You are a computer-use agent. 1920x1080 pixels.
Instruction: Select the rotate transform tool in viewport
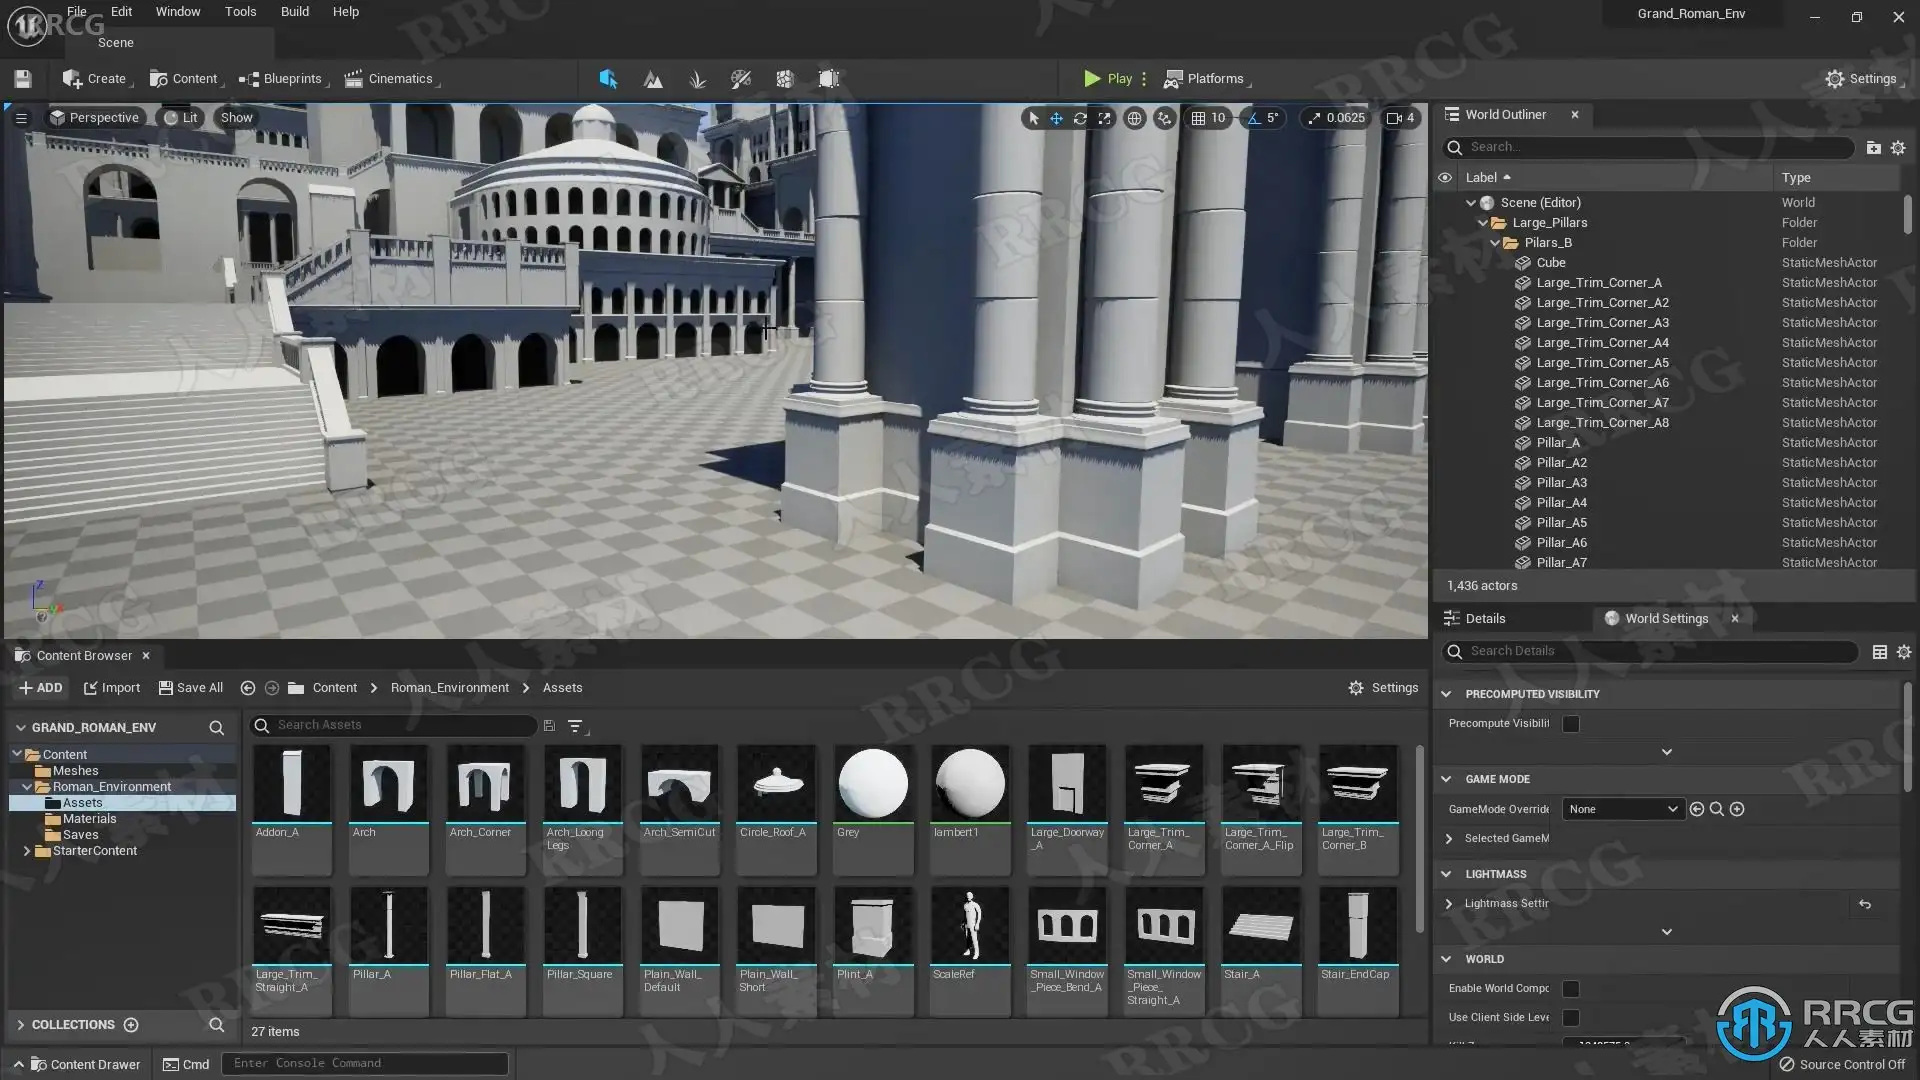(x=1080, y=118)
